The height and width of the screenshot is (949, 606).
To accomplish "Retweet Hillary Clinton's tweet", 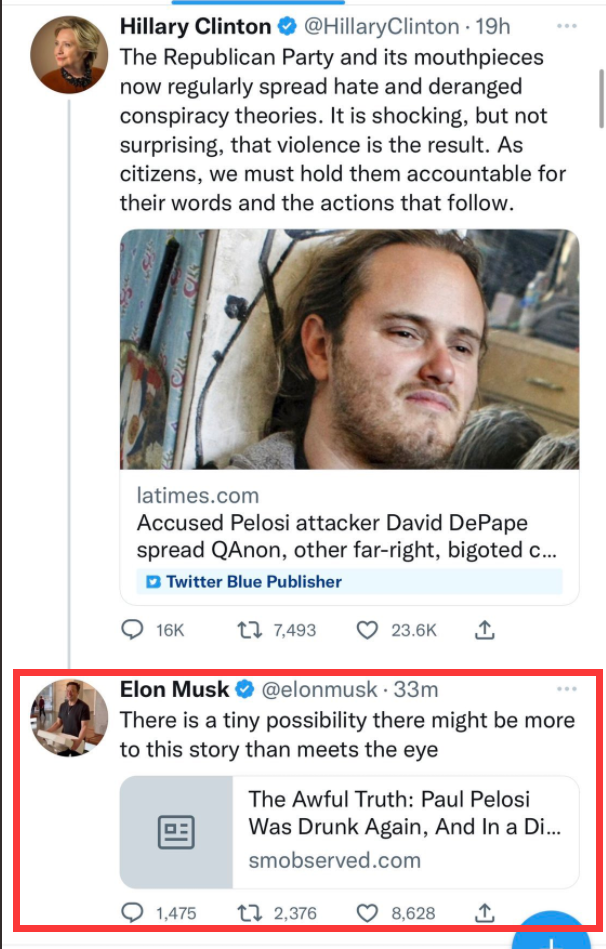I will point(245,630).
